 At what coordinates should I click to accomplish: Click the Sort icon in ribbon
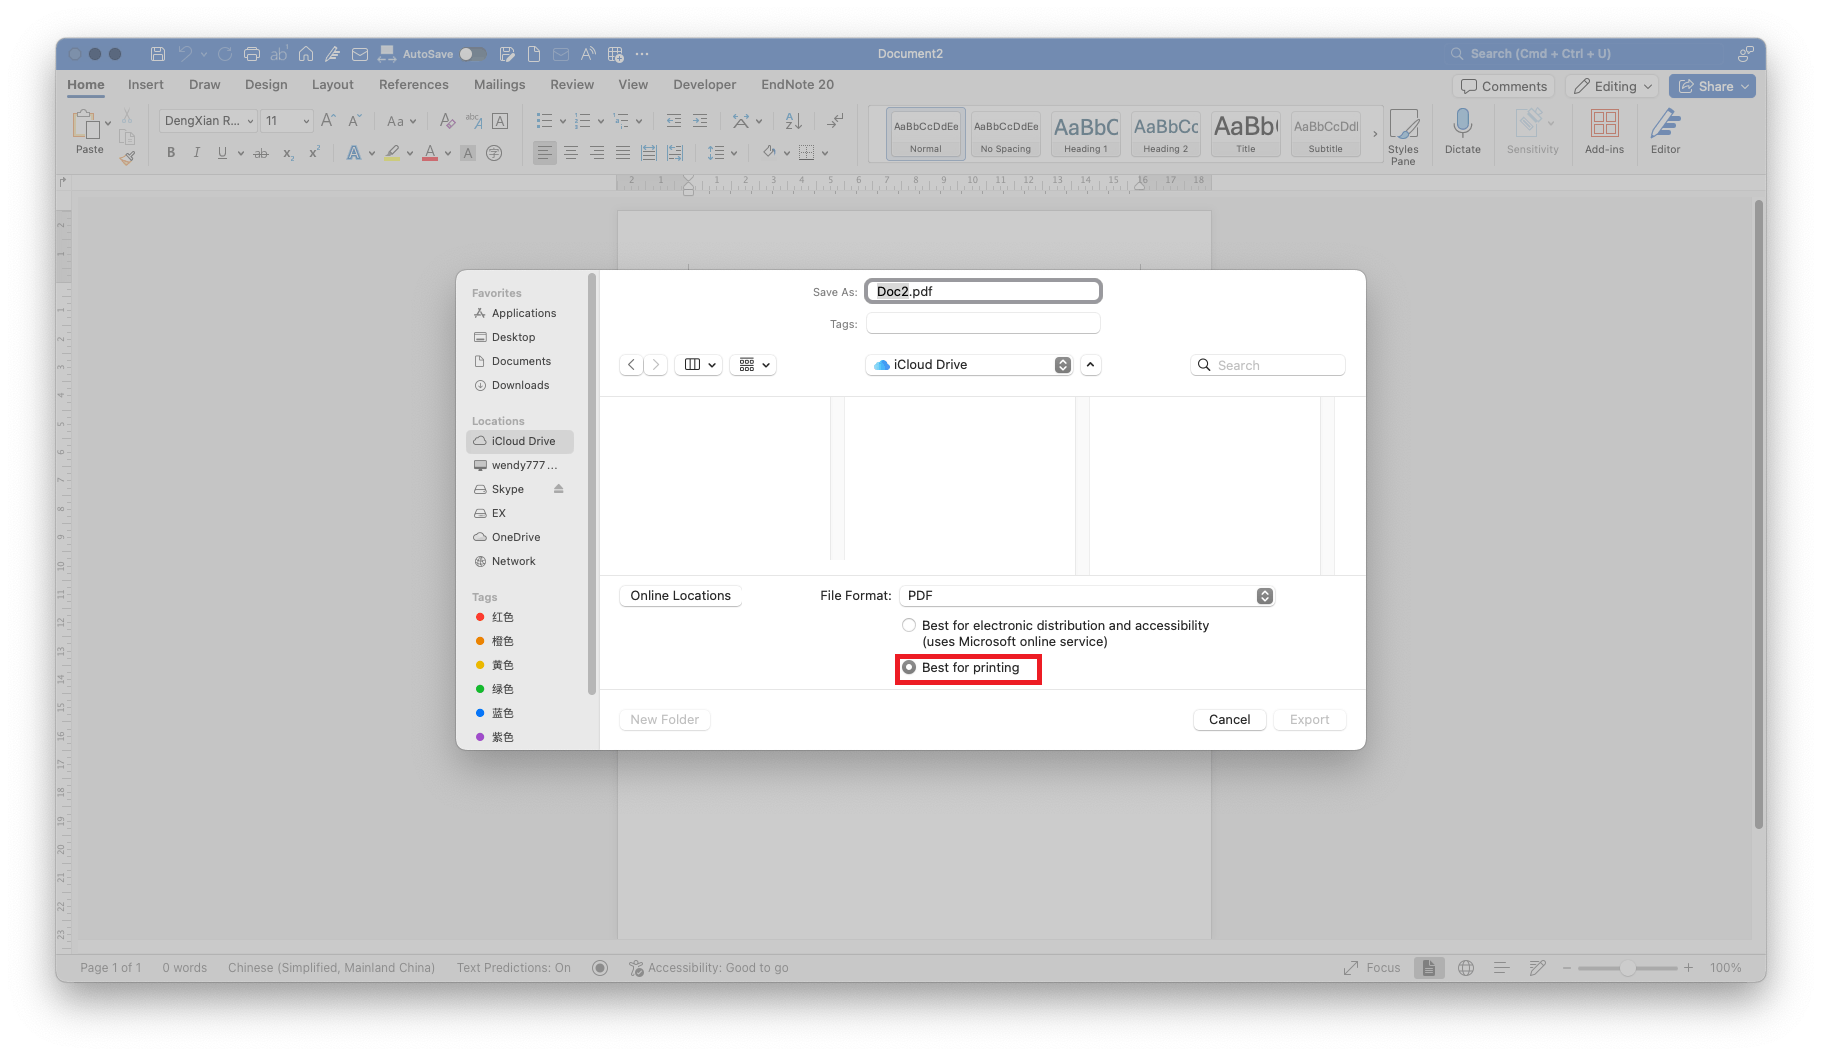coord(793,121)
